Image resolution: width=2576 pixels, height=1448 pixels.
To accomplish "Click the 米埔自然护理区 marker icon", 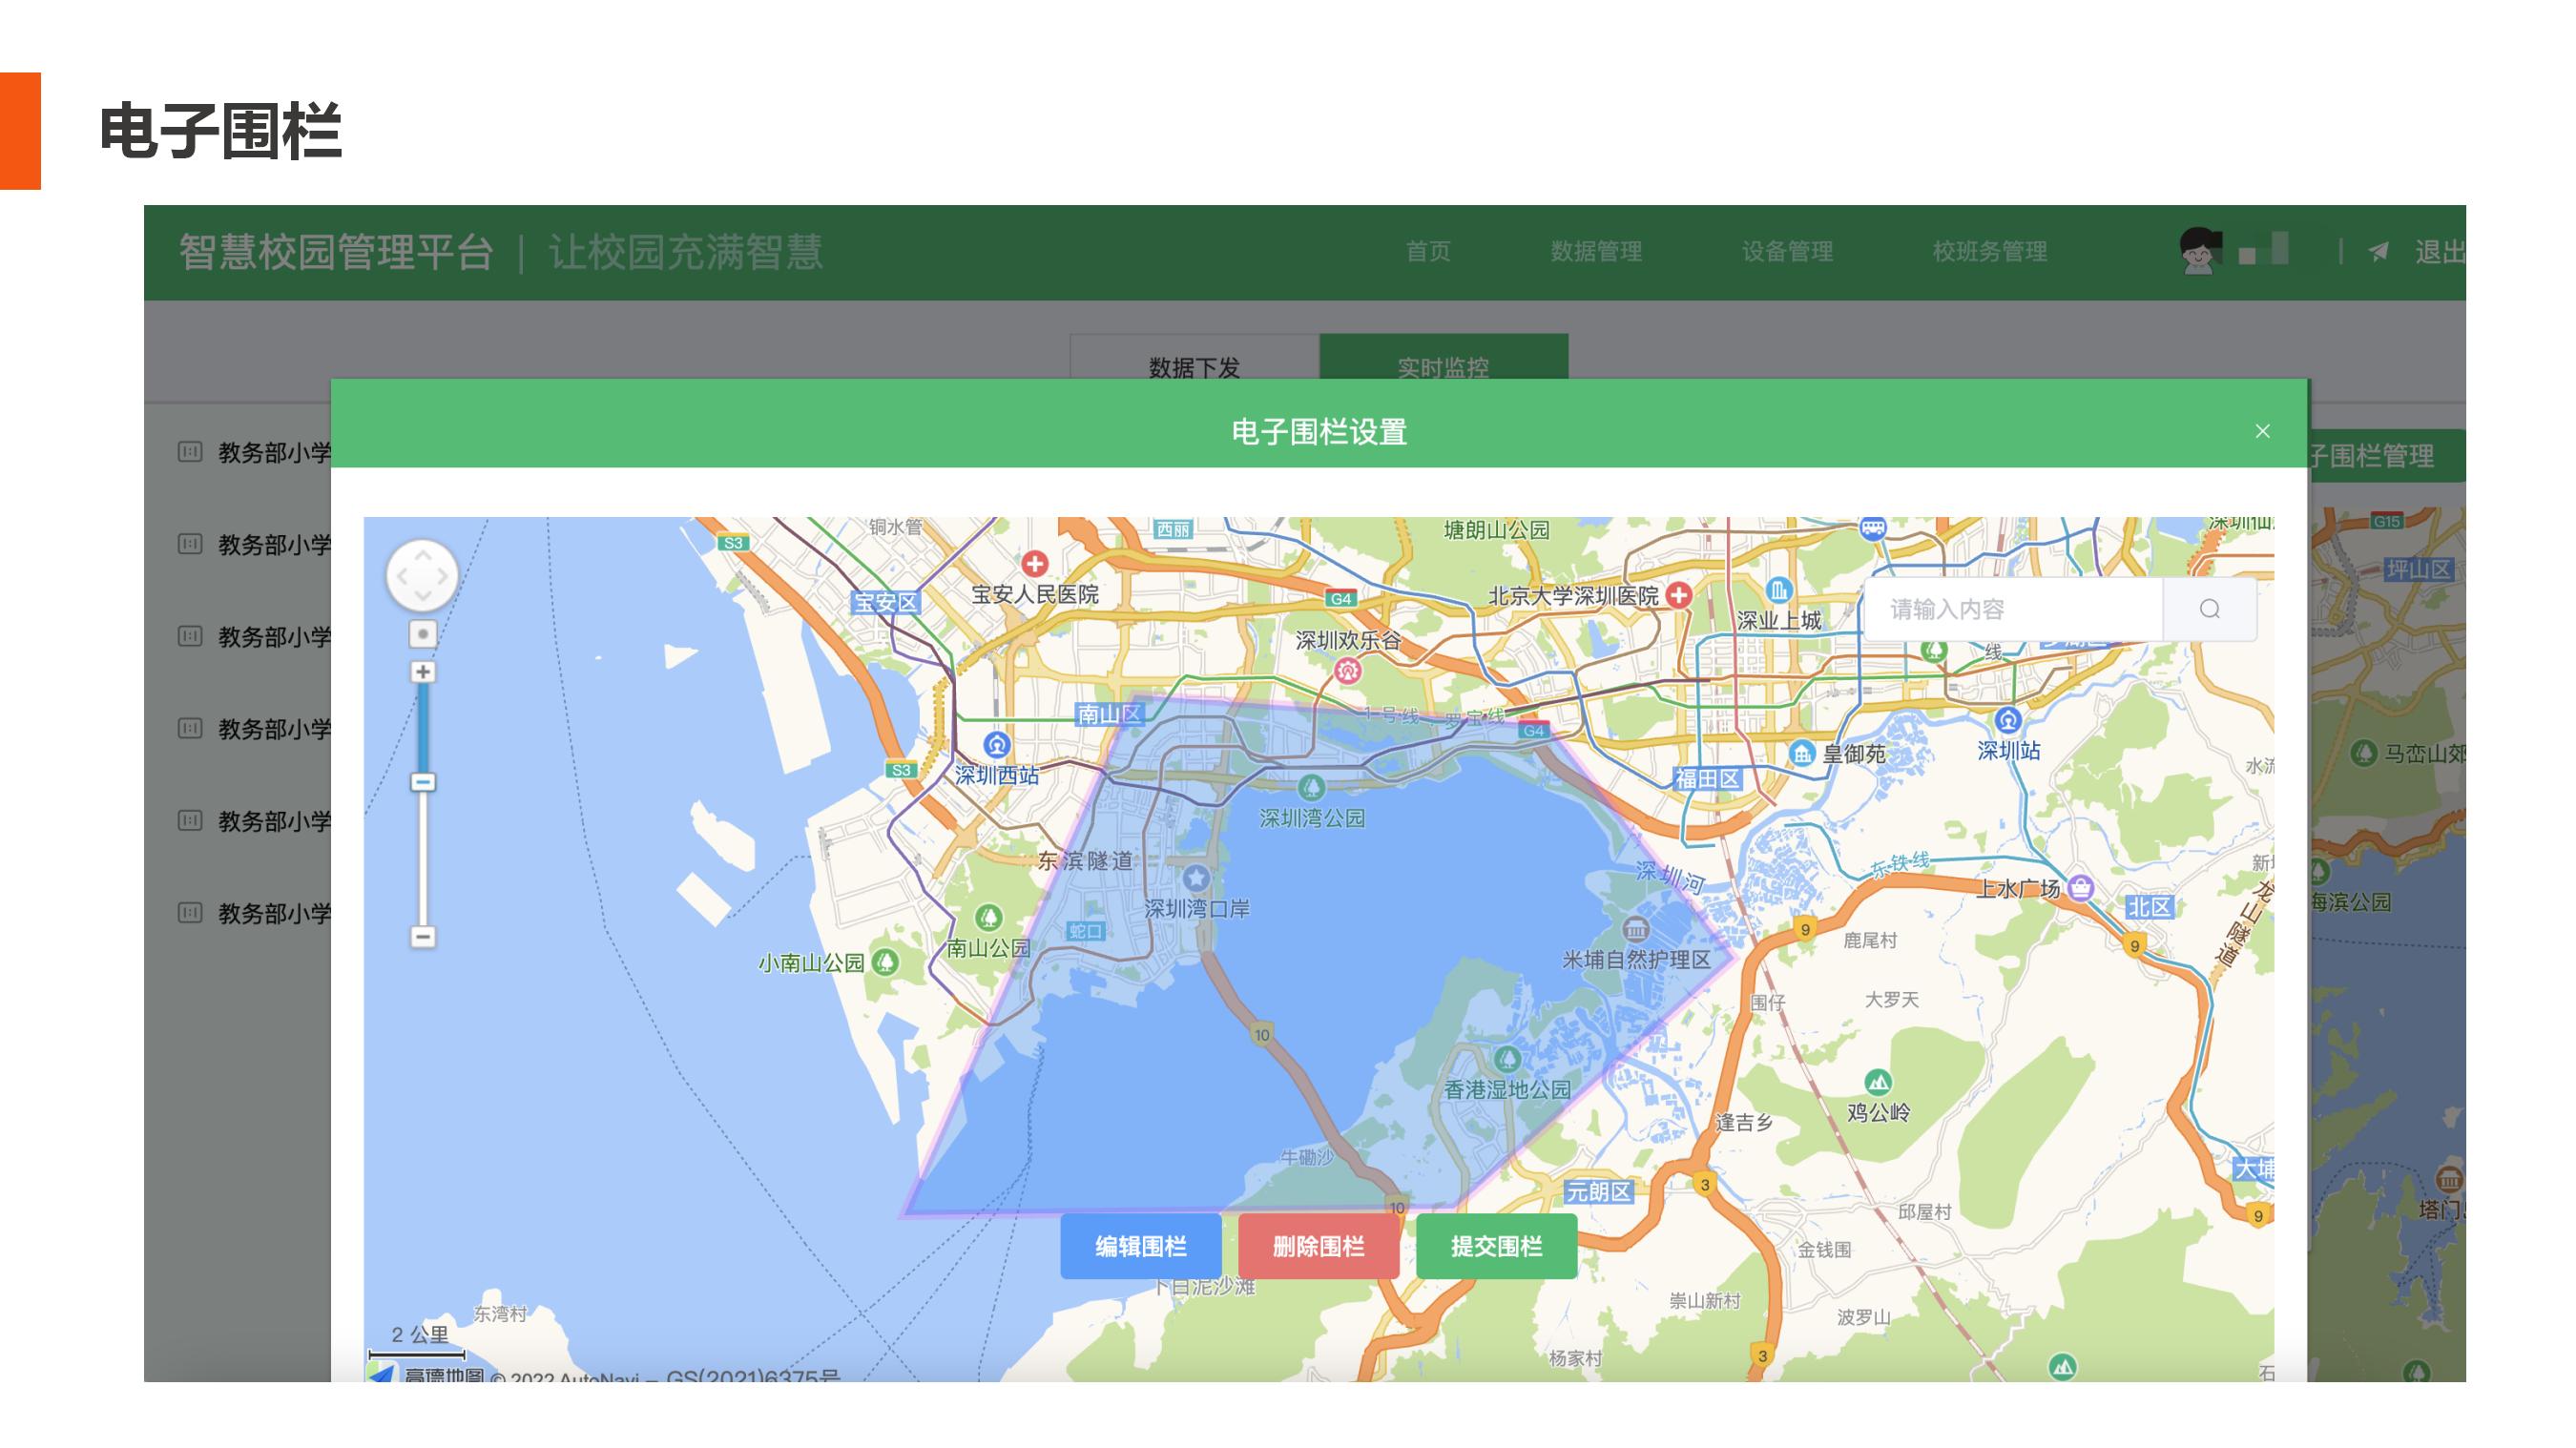I will [x=1636, y=929].
